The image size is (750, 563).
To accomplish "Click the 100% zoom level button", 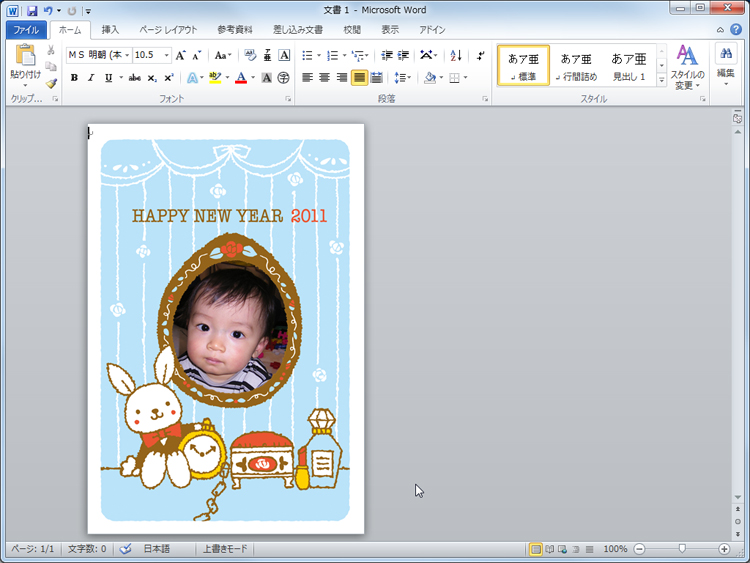I will [615, 549].
